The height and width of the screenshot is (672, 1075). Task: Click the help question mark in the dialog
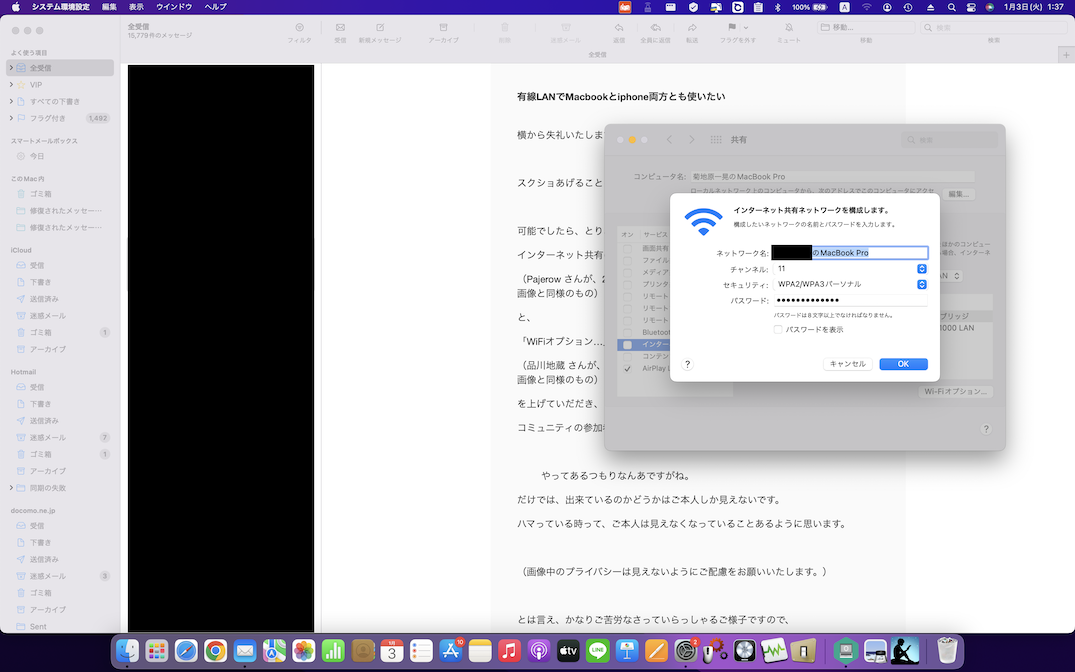click(688, 364)
